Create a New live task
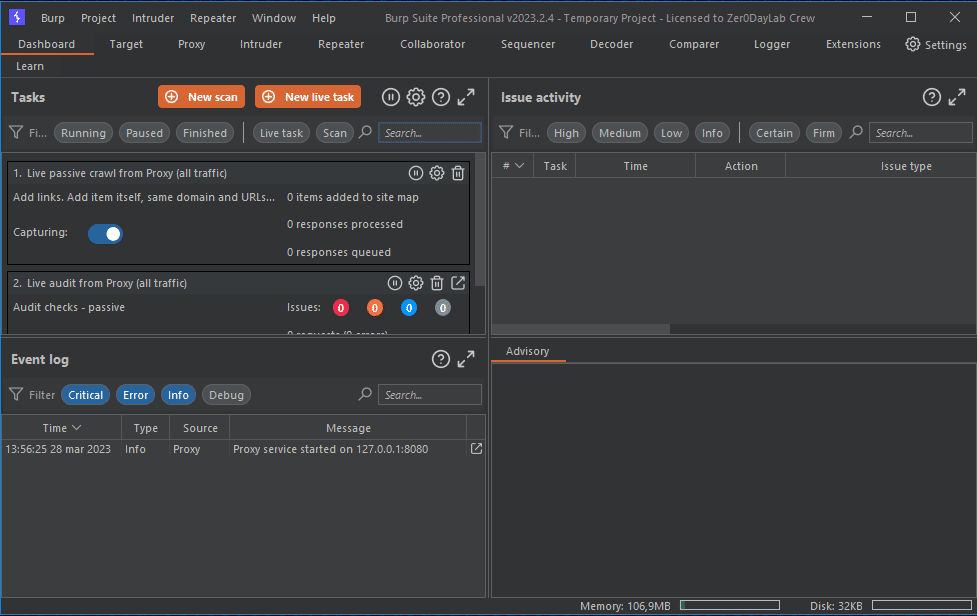977x616 pixels. [308, 96]
